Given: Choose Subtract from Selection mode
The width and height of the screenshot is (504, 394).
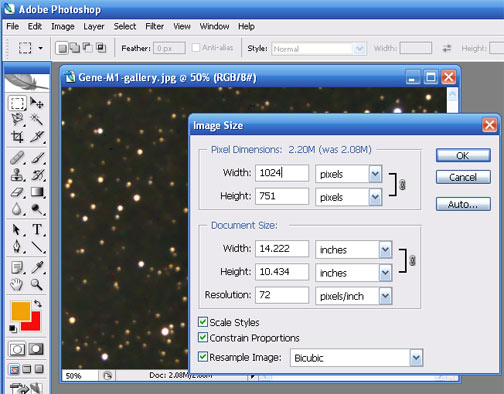Looking at the screenshot, I should point(88,48).
